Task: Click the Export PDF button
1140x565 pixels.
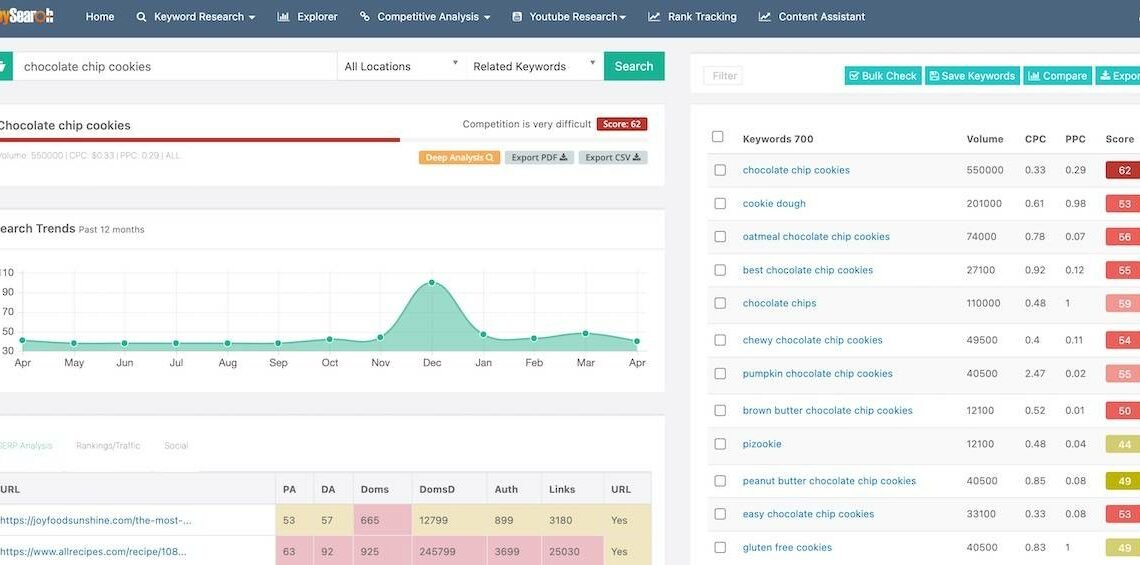Action: [x=539, y=158]
